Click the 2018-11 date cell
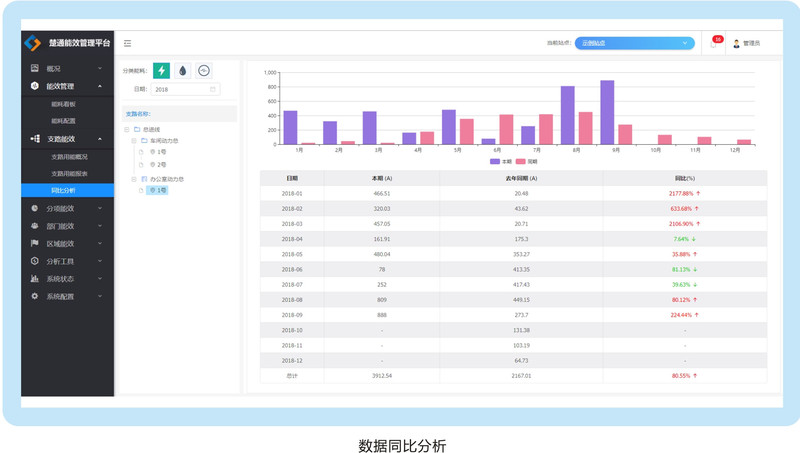Image resolution: width=800 pixels, height=453 pixels. (x=292, y=345)
